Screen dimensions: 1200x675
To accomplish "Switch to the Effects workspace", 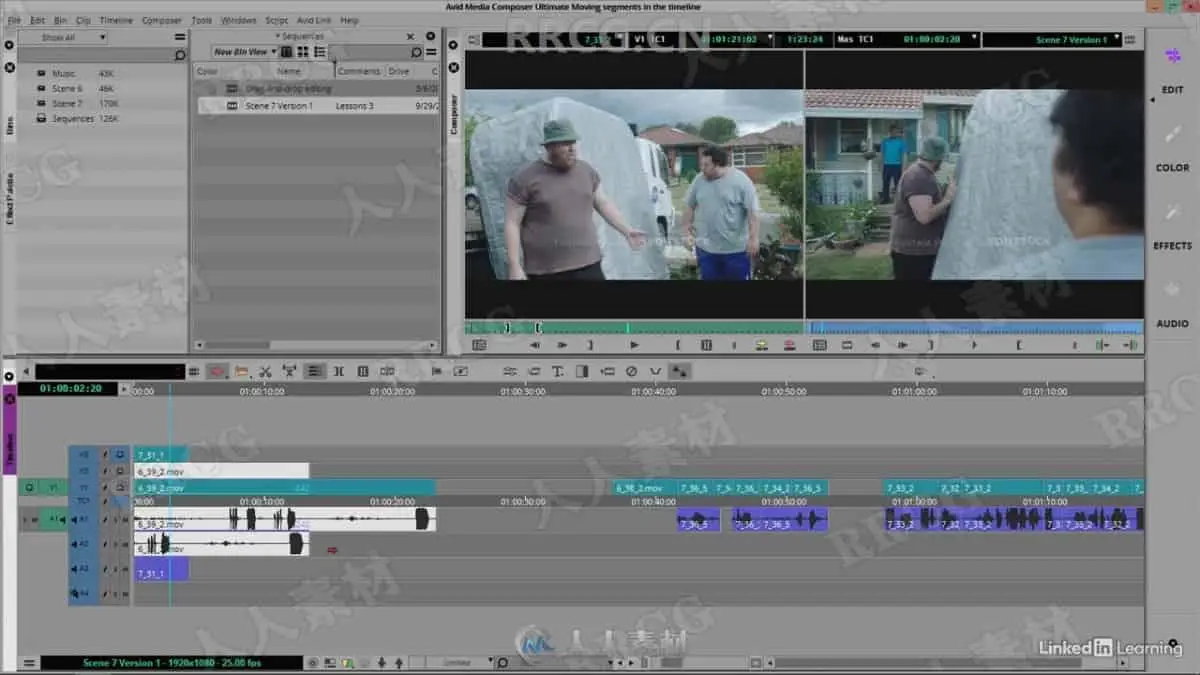I will (1172, 246).
